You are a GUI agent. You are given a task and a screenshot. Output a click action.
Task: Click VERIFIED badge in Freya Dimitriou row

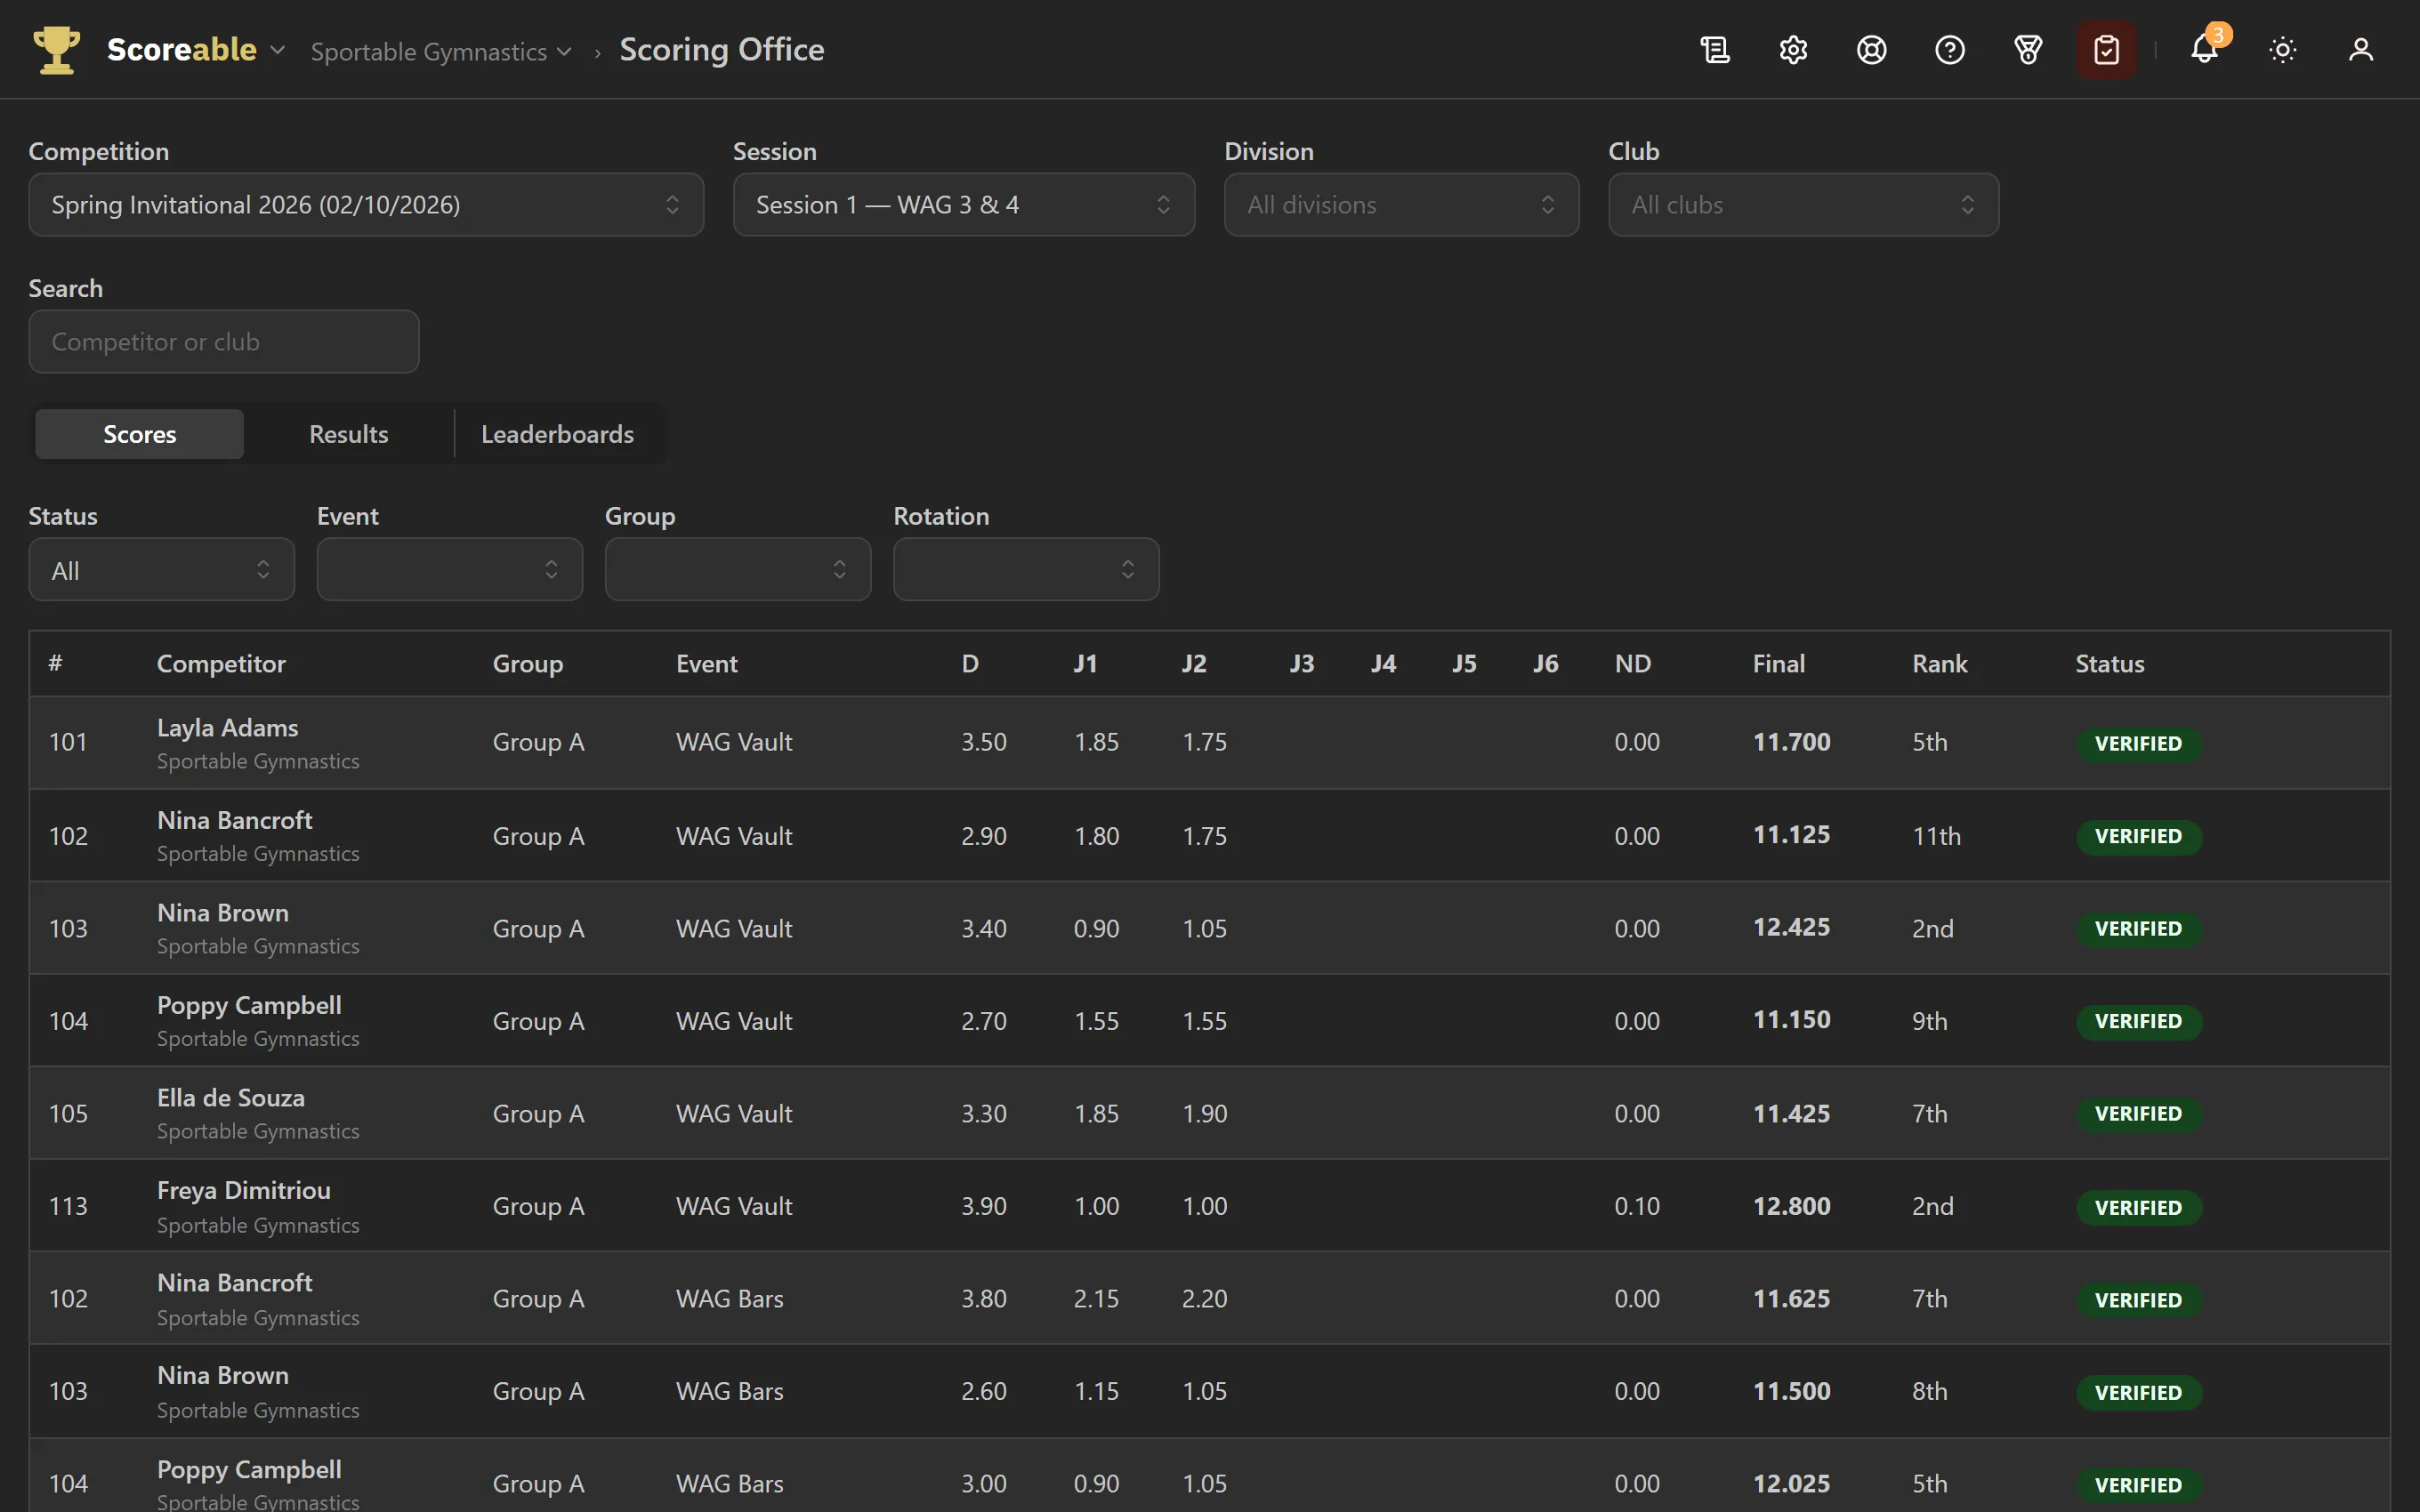[2138, 1207]
